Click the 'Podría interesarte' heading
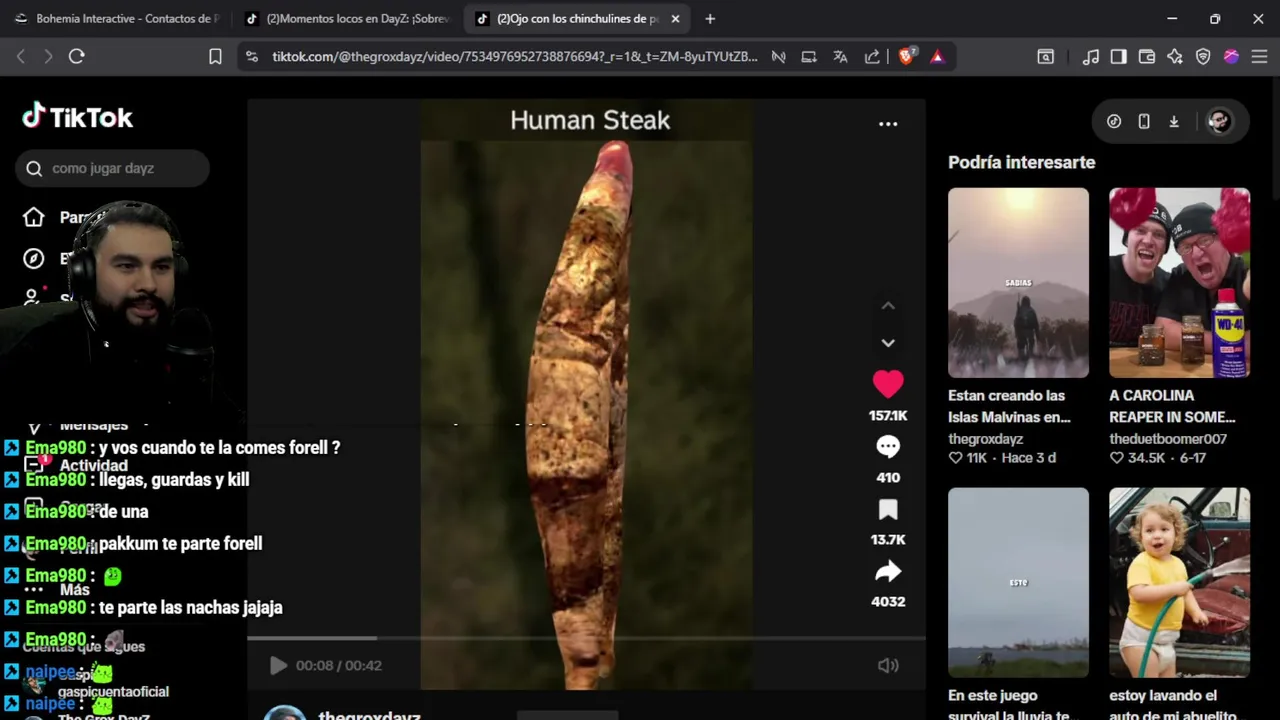 (1021, 162)
